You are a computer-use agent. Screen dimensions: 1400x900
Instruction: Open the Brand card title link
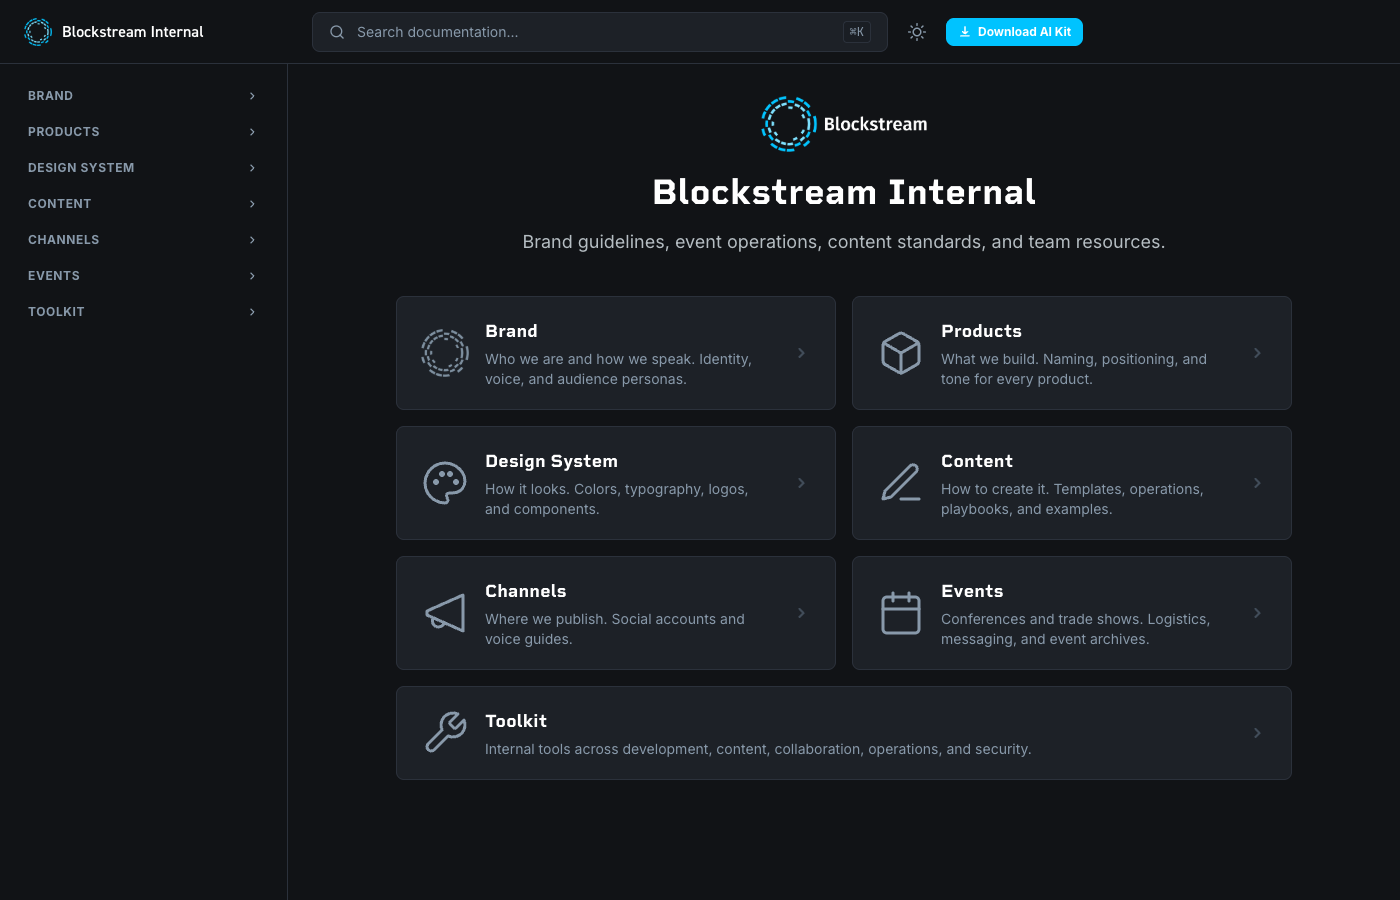511,331
